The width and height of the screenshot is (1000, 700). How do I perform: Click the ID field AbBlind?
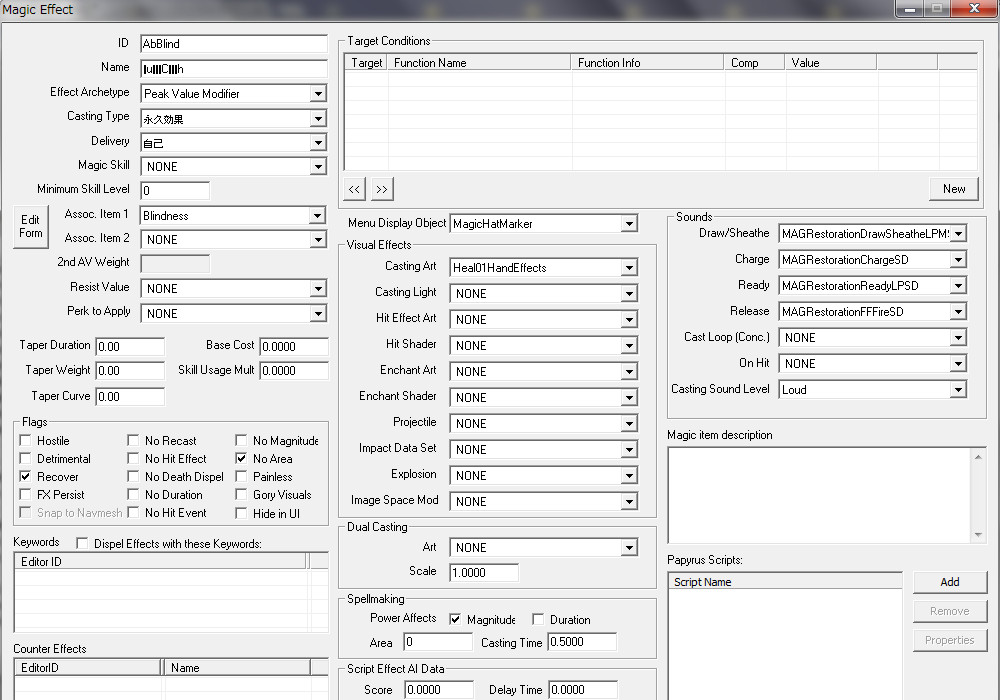tap(233, 43)
